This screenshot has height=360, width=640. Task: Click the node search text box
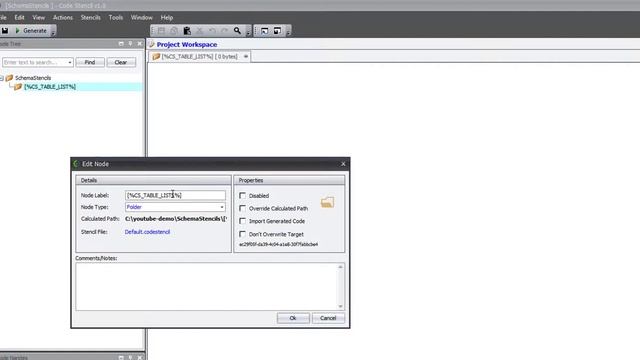click(35, 62)
